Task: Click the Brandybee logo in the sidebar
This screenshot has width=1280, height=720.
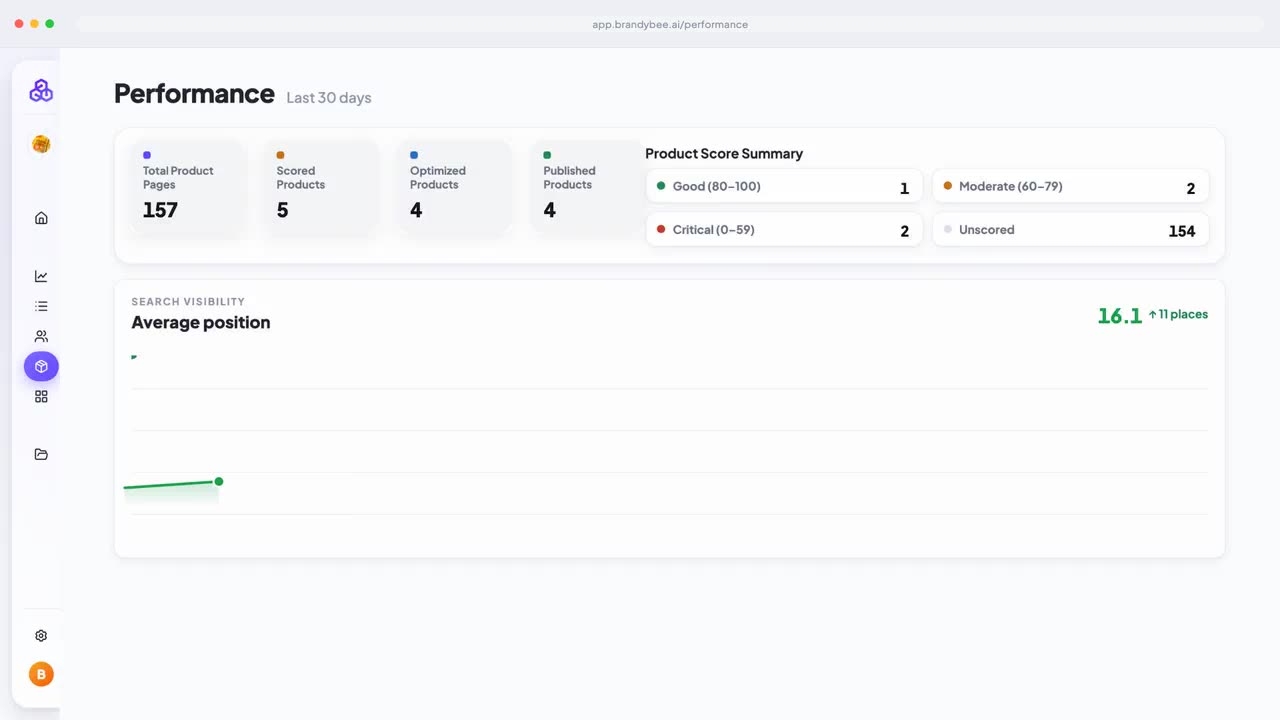Action: tap(41, 90)
